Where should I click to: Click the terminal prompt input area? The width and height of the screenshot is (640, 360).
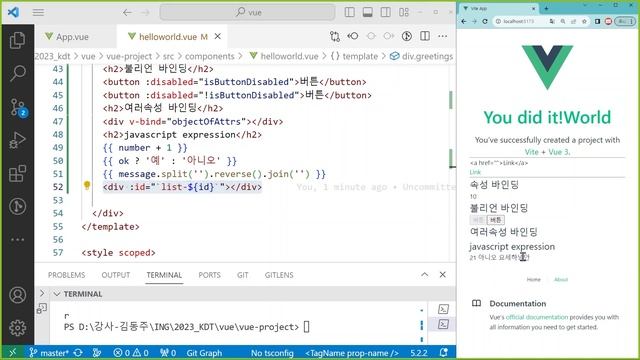coord(307,327)
